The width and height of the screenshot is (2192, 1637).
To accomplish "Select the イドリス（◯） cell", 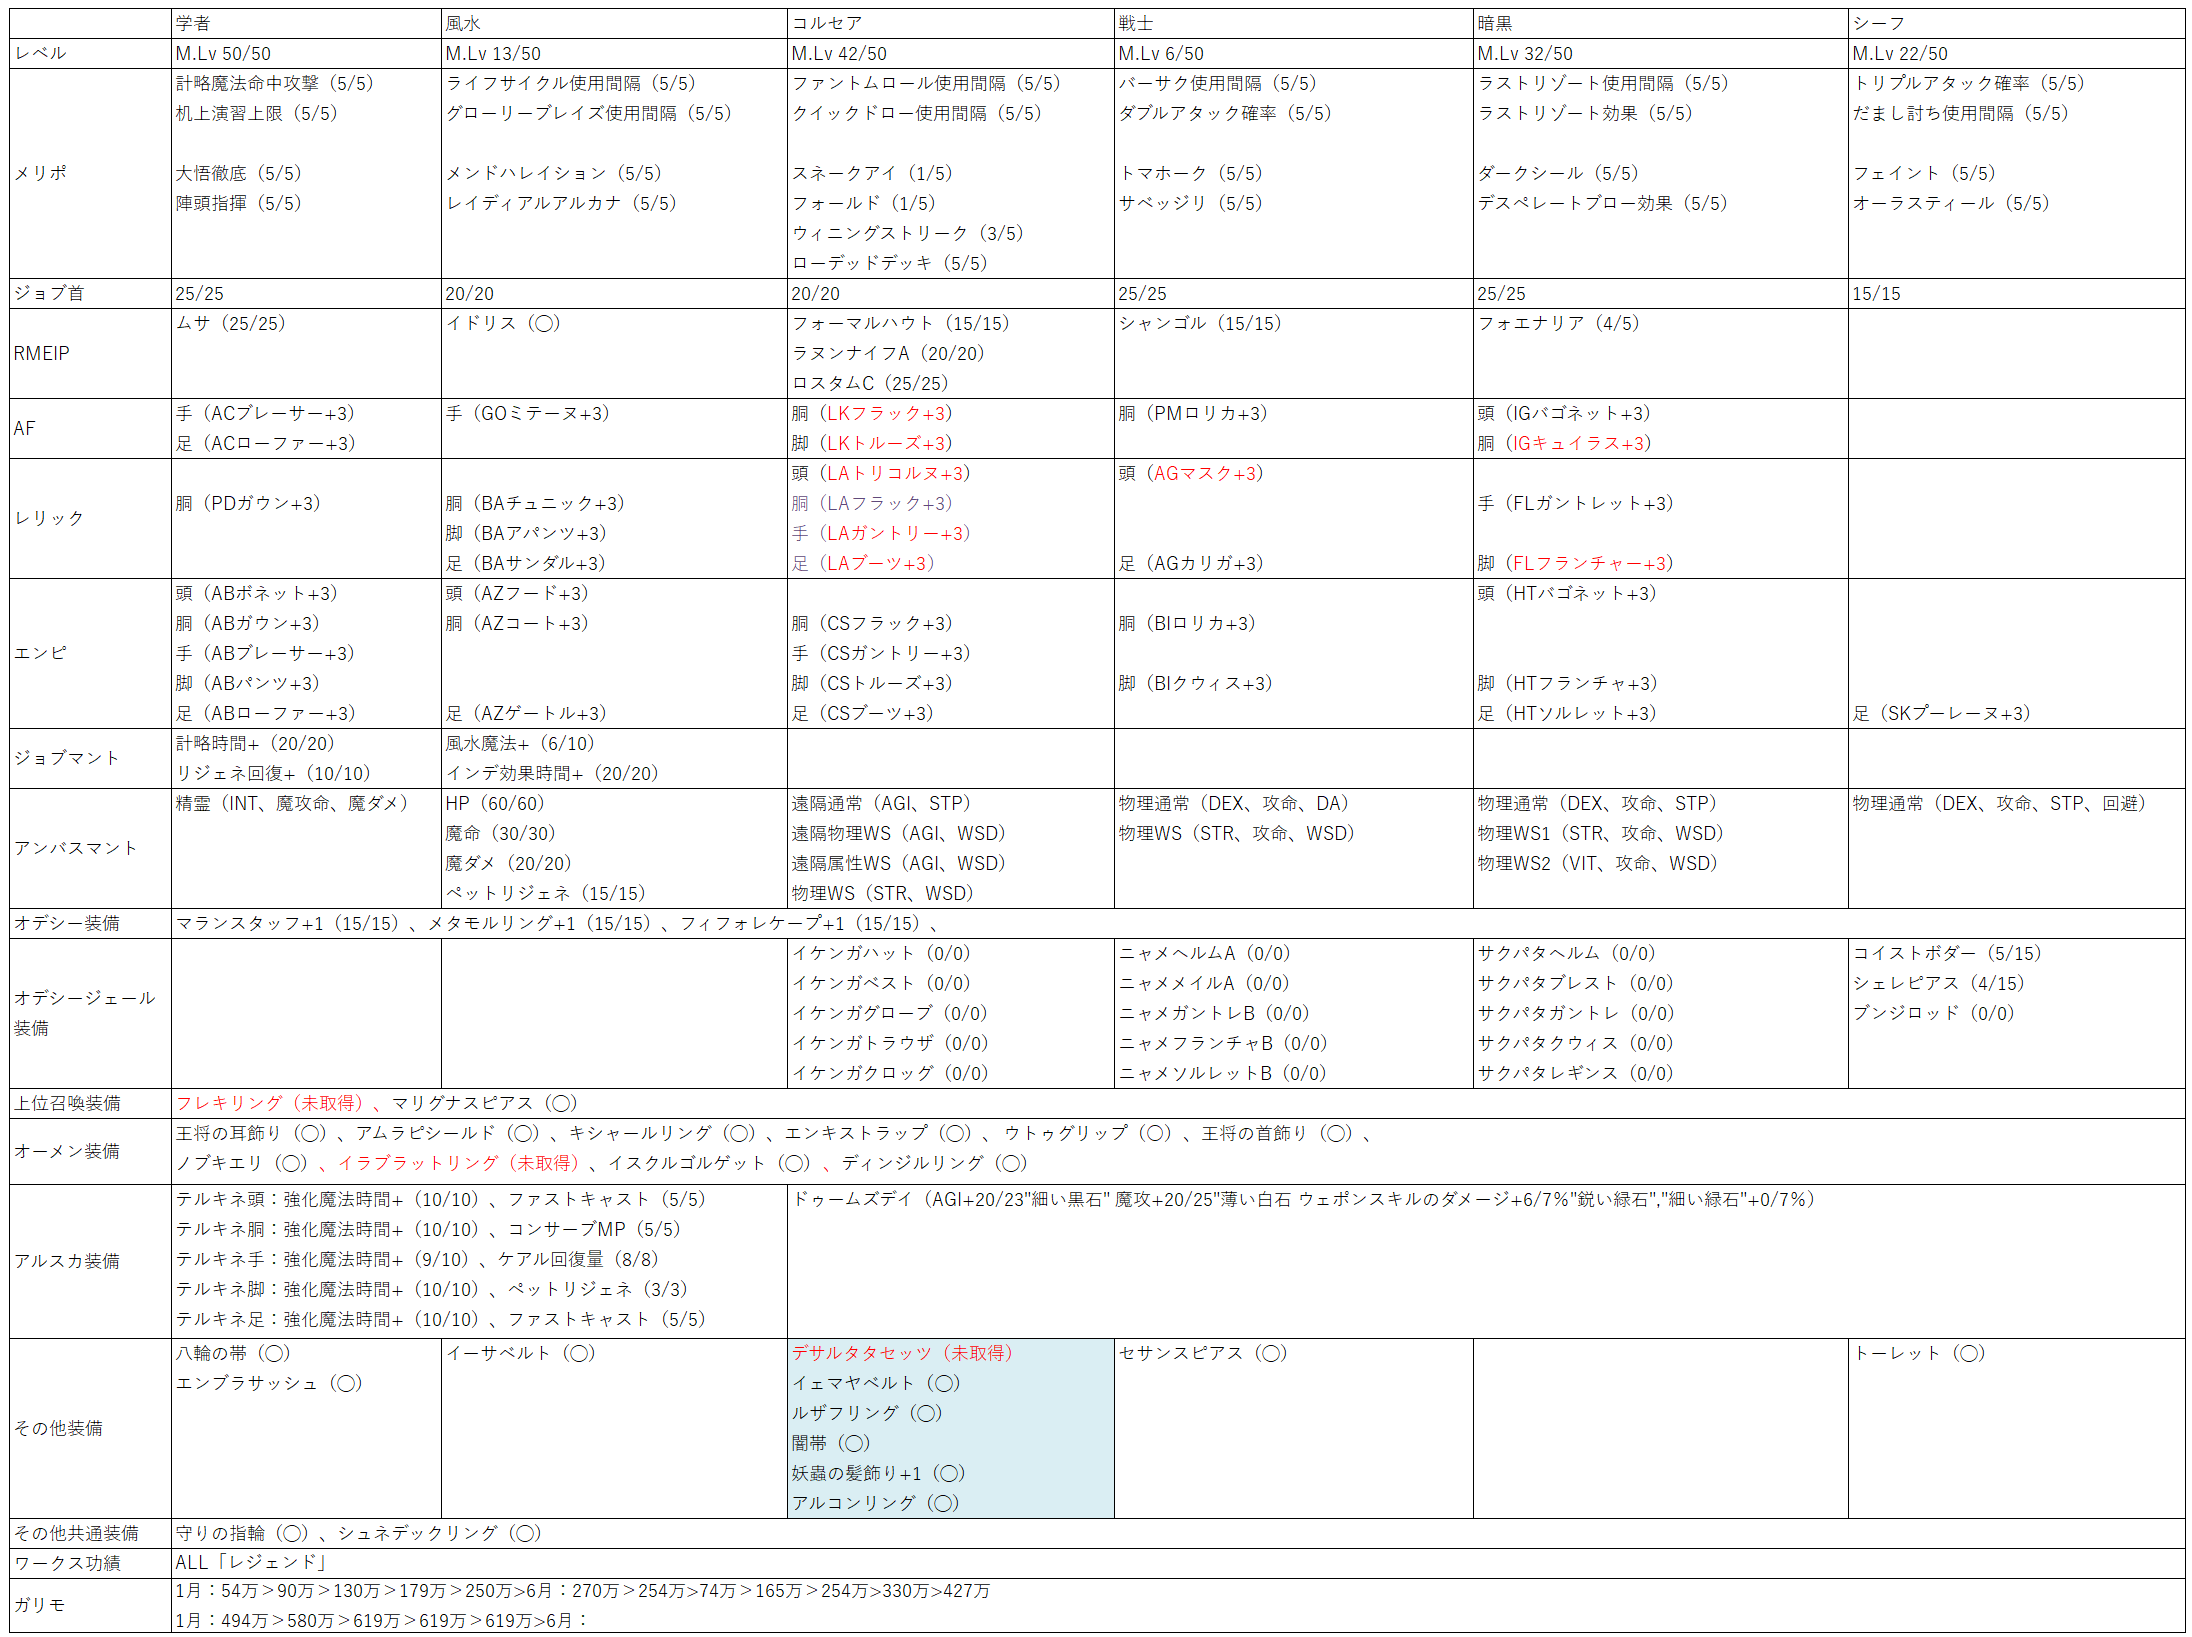I will [x=503, y=323].
